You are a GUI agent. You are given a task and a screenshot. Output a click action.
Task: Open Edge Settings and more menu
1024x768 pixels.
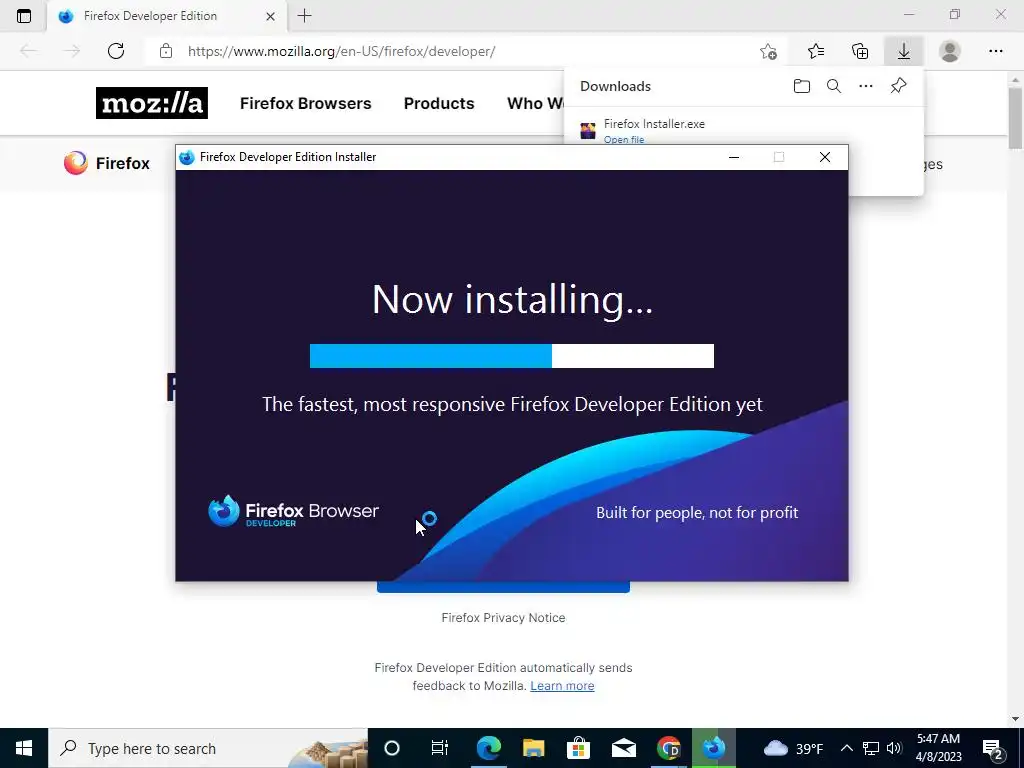coord(995,51)
